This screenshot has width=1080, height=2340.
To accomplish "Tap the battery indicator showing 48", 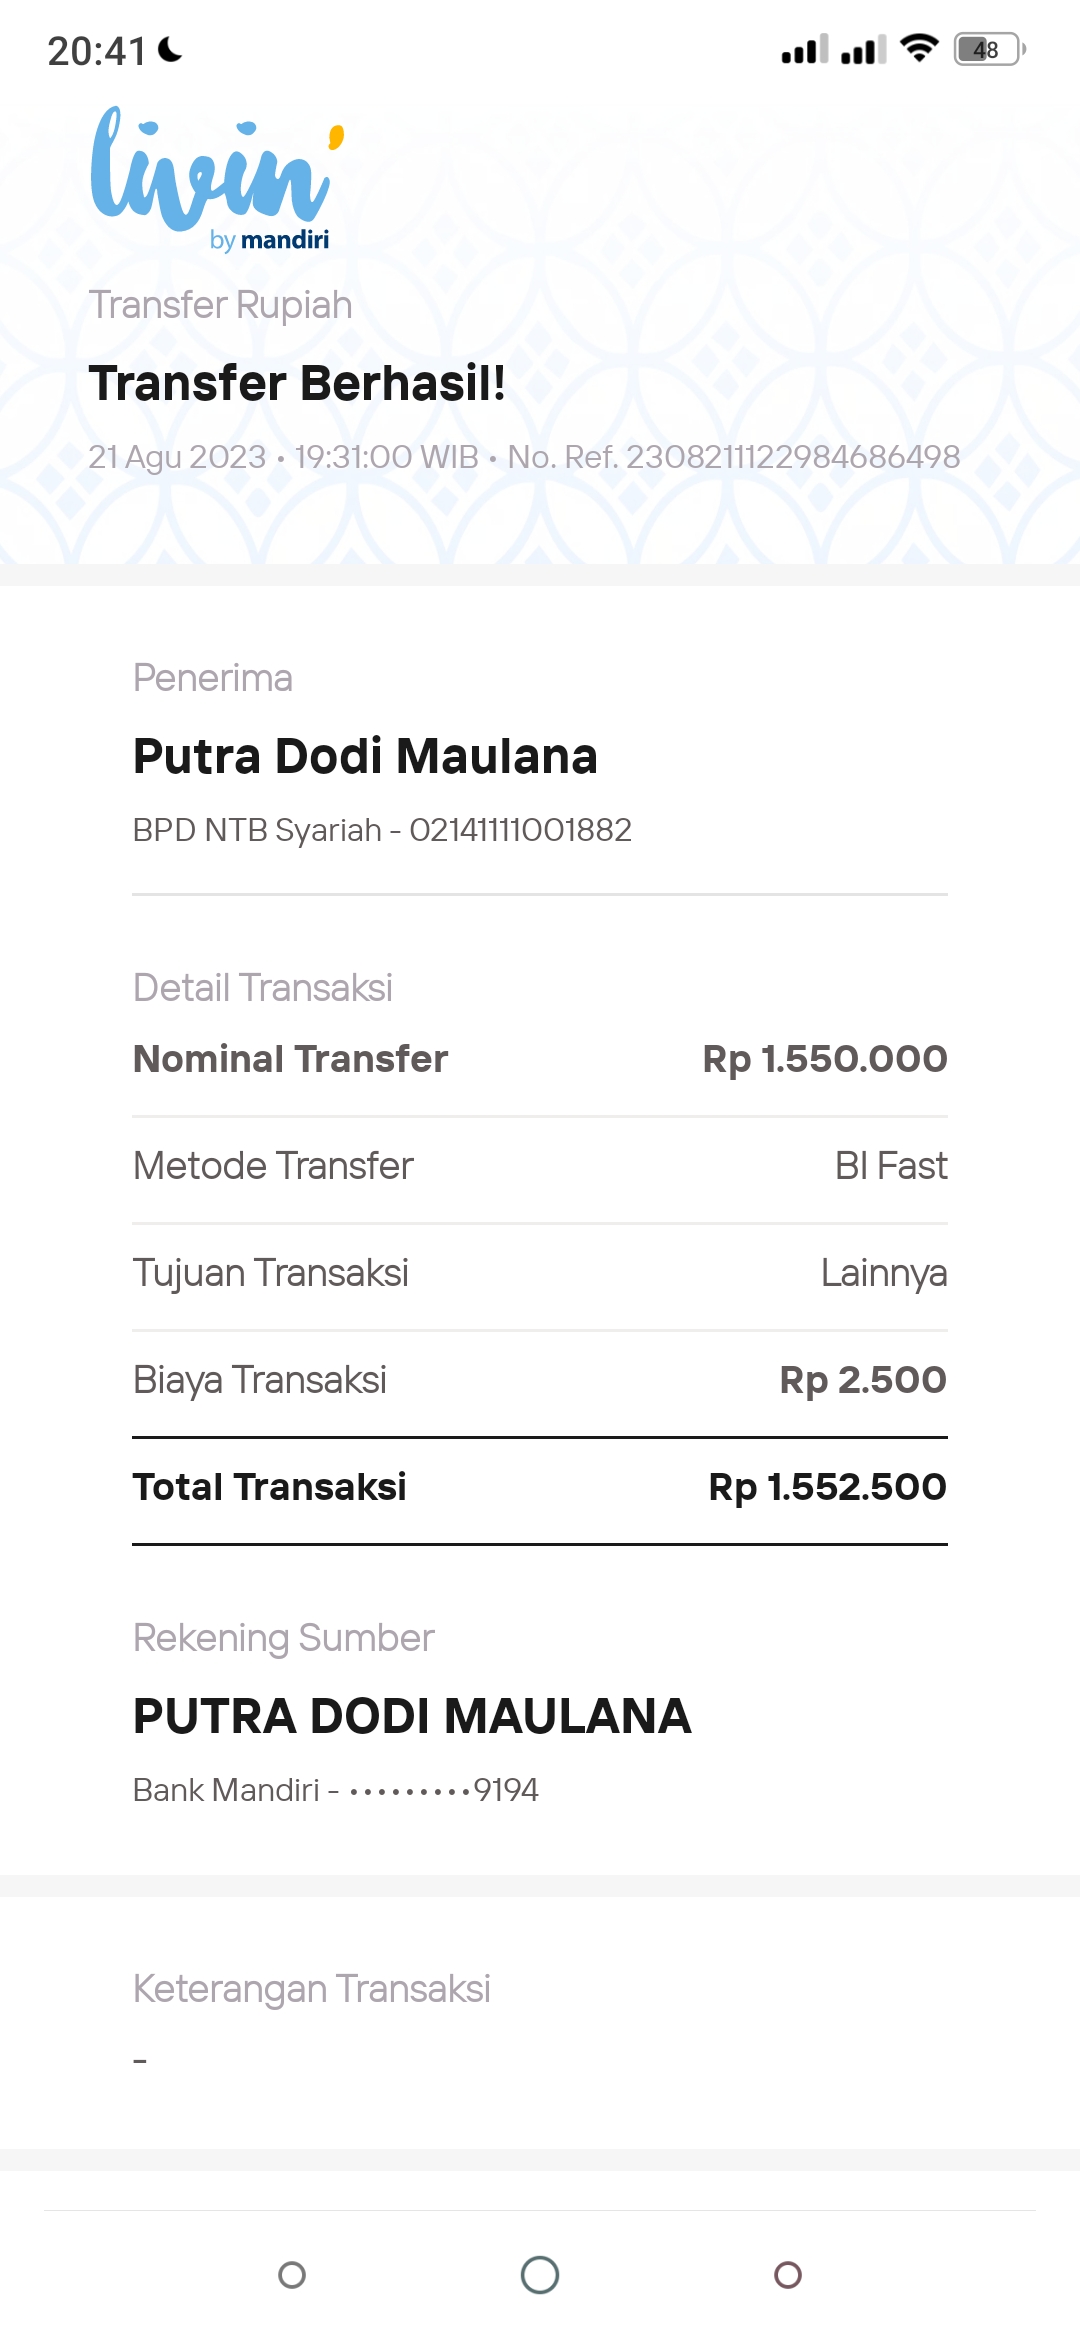I will click(989, 49).
